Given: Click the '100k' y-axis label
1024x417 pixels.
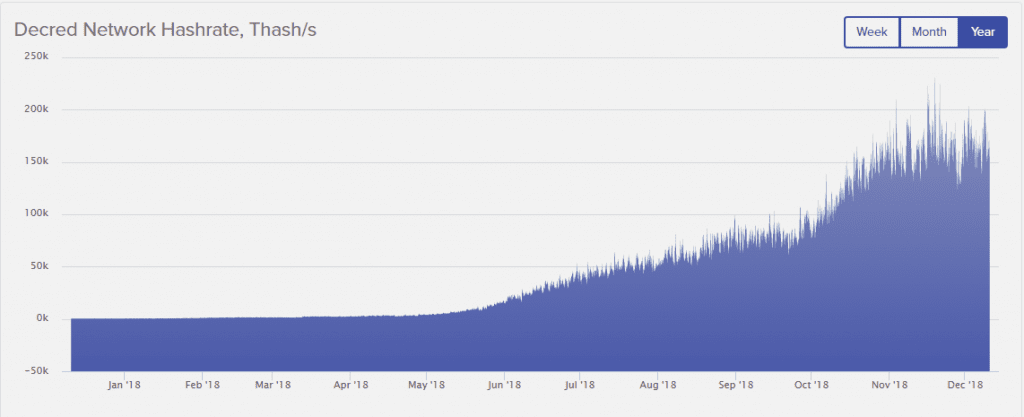Looking at the screenshot, I should (38, 214).
